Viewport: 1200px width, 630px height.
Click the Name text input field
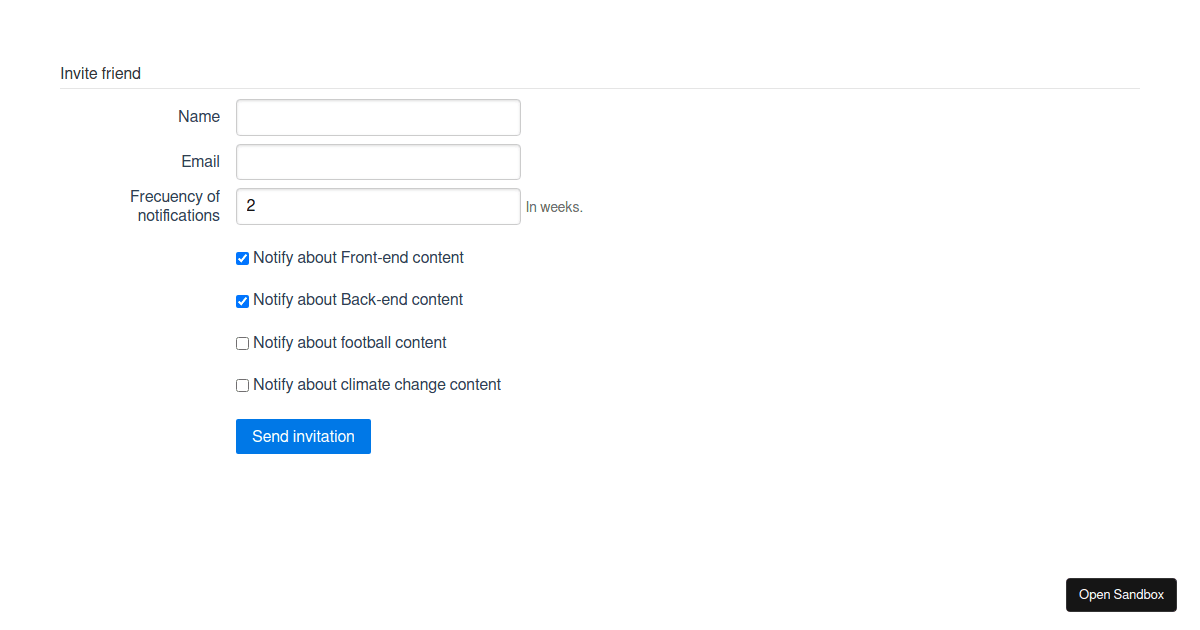click(x=378, y=117)
